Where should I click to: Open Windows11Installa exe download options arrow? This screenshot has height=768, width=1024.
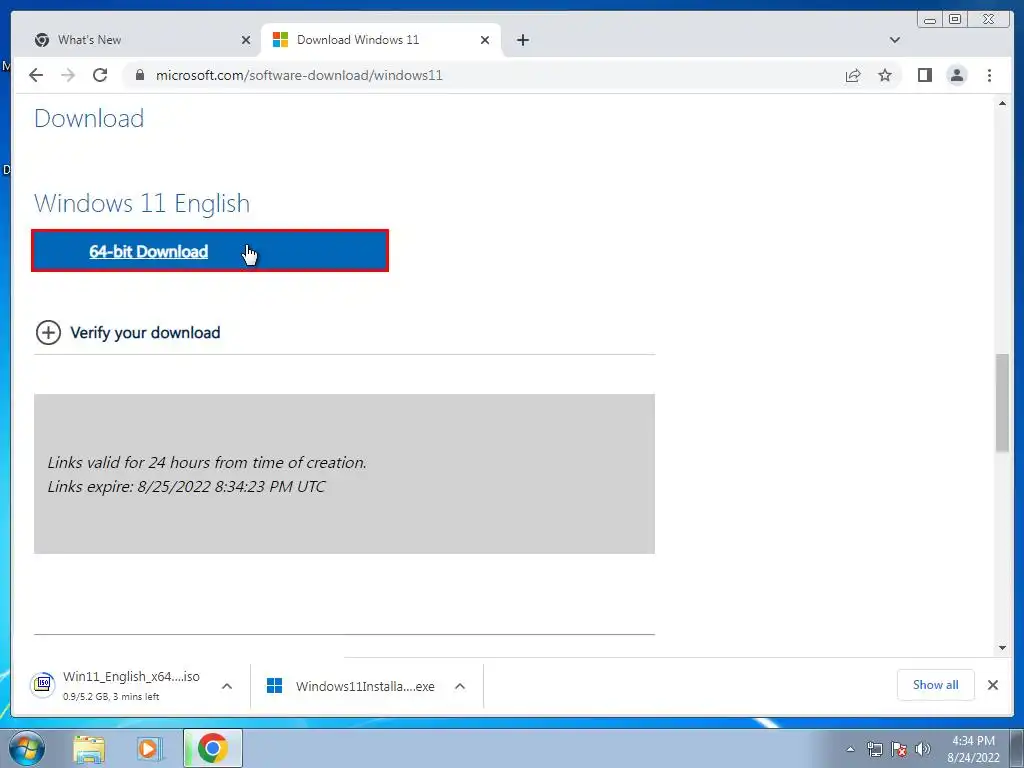tap(460, 686)
